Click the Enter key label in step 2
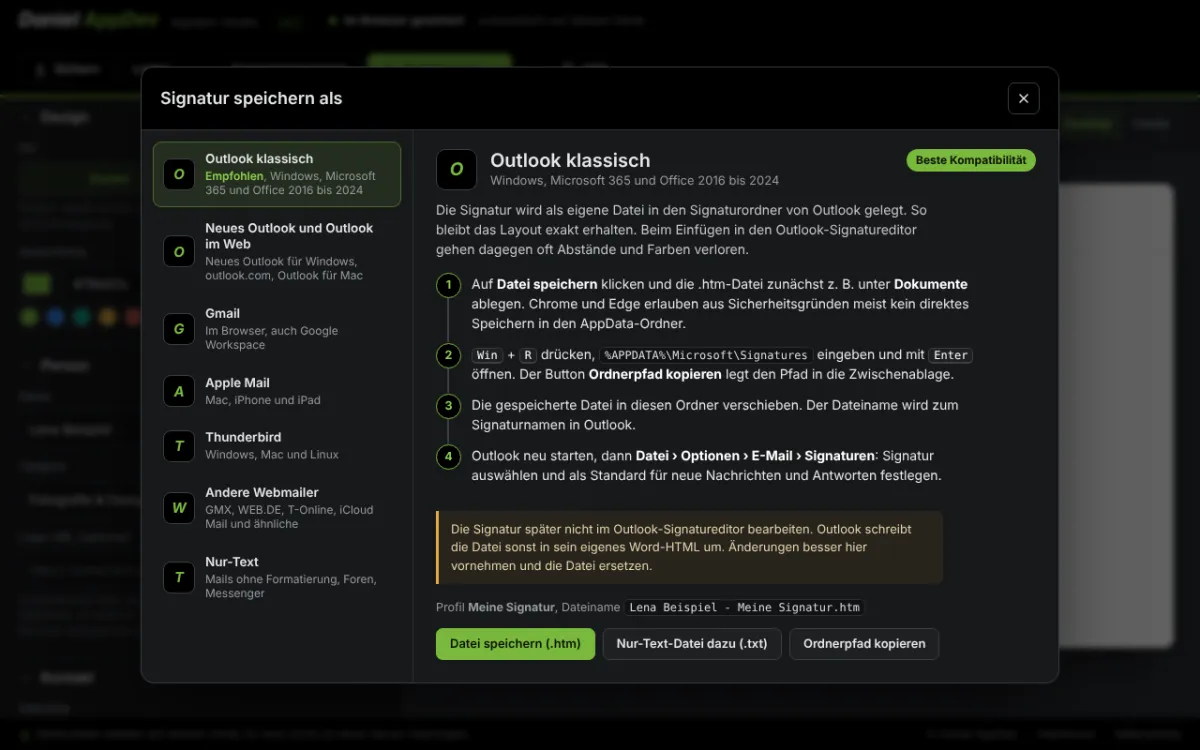1200x750 pixels. (951, 355)
